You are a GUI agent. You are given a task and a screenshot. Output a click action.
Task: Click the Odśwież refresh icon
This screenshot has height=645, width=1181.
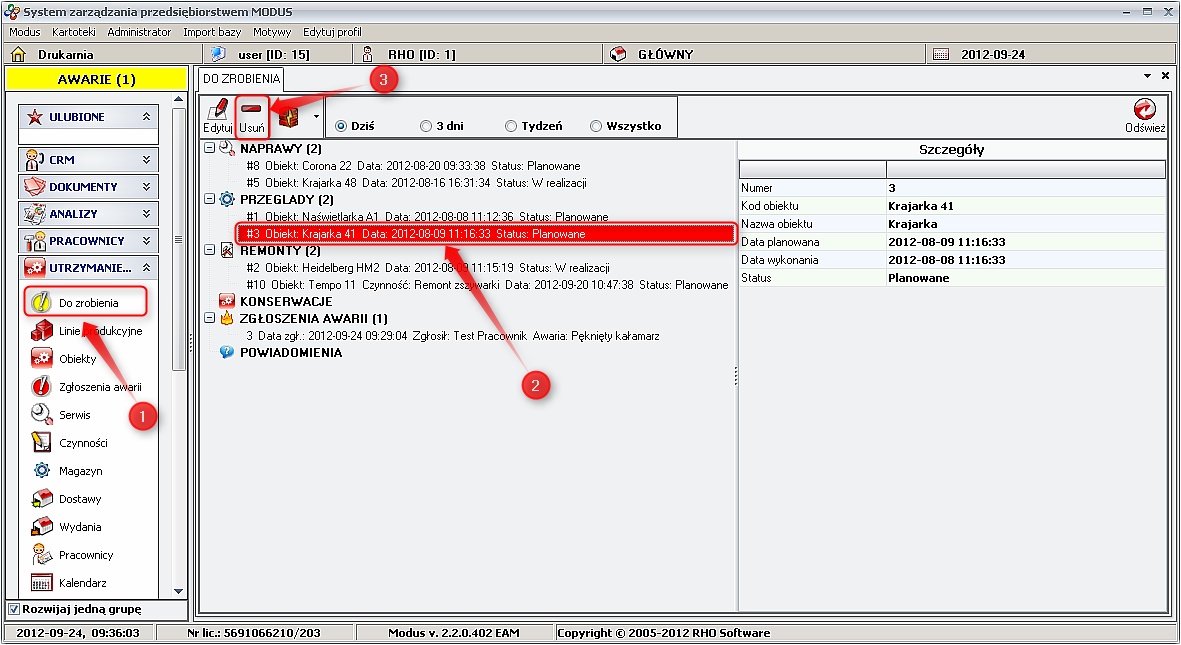(x=1145, y=109)
